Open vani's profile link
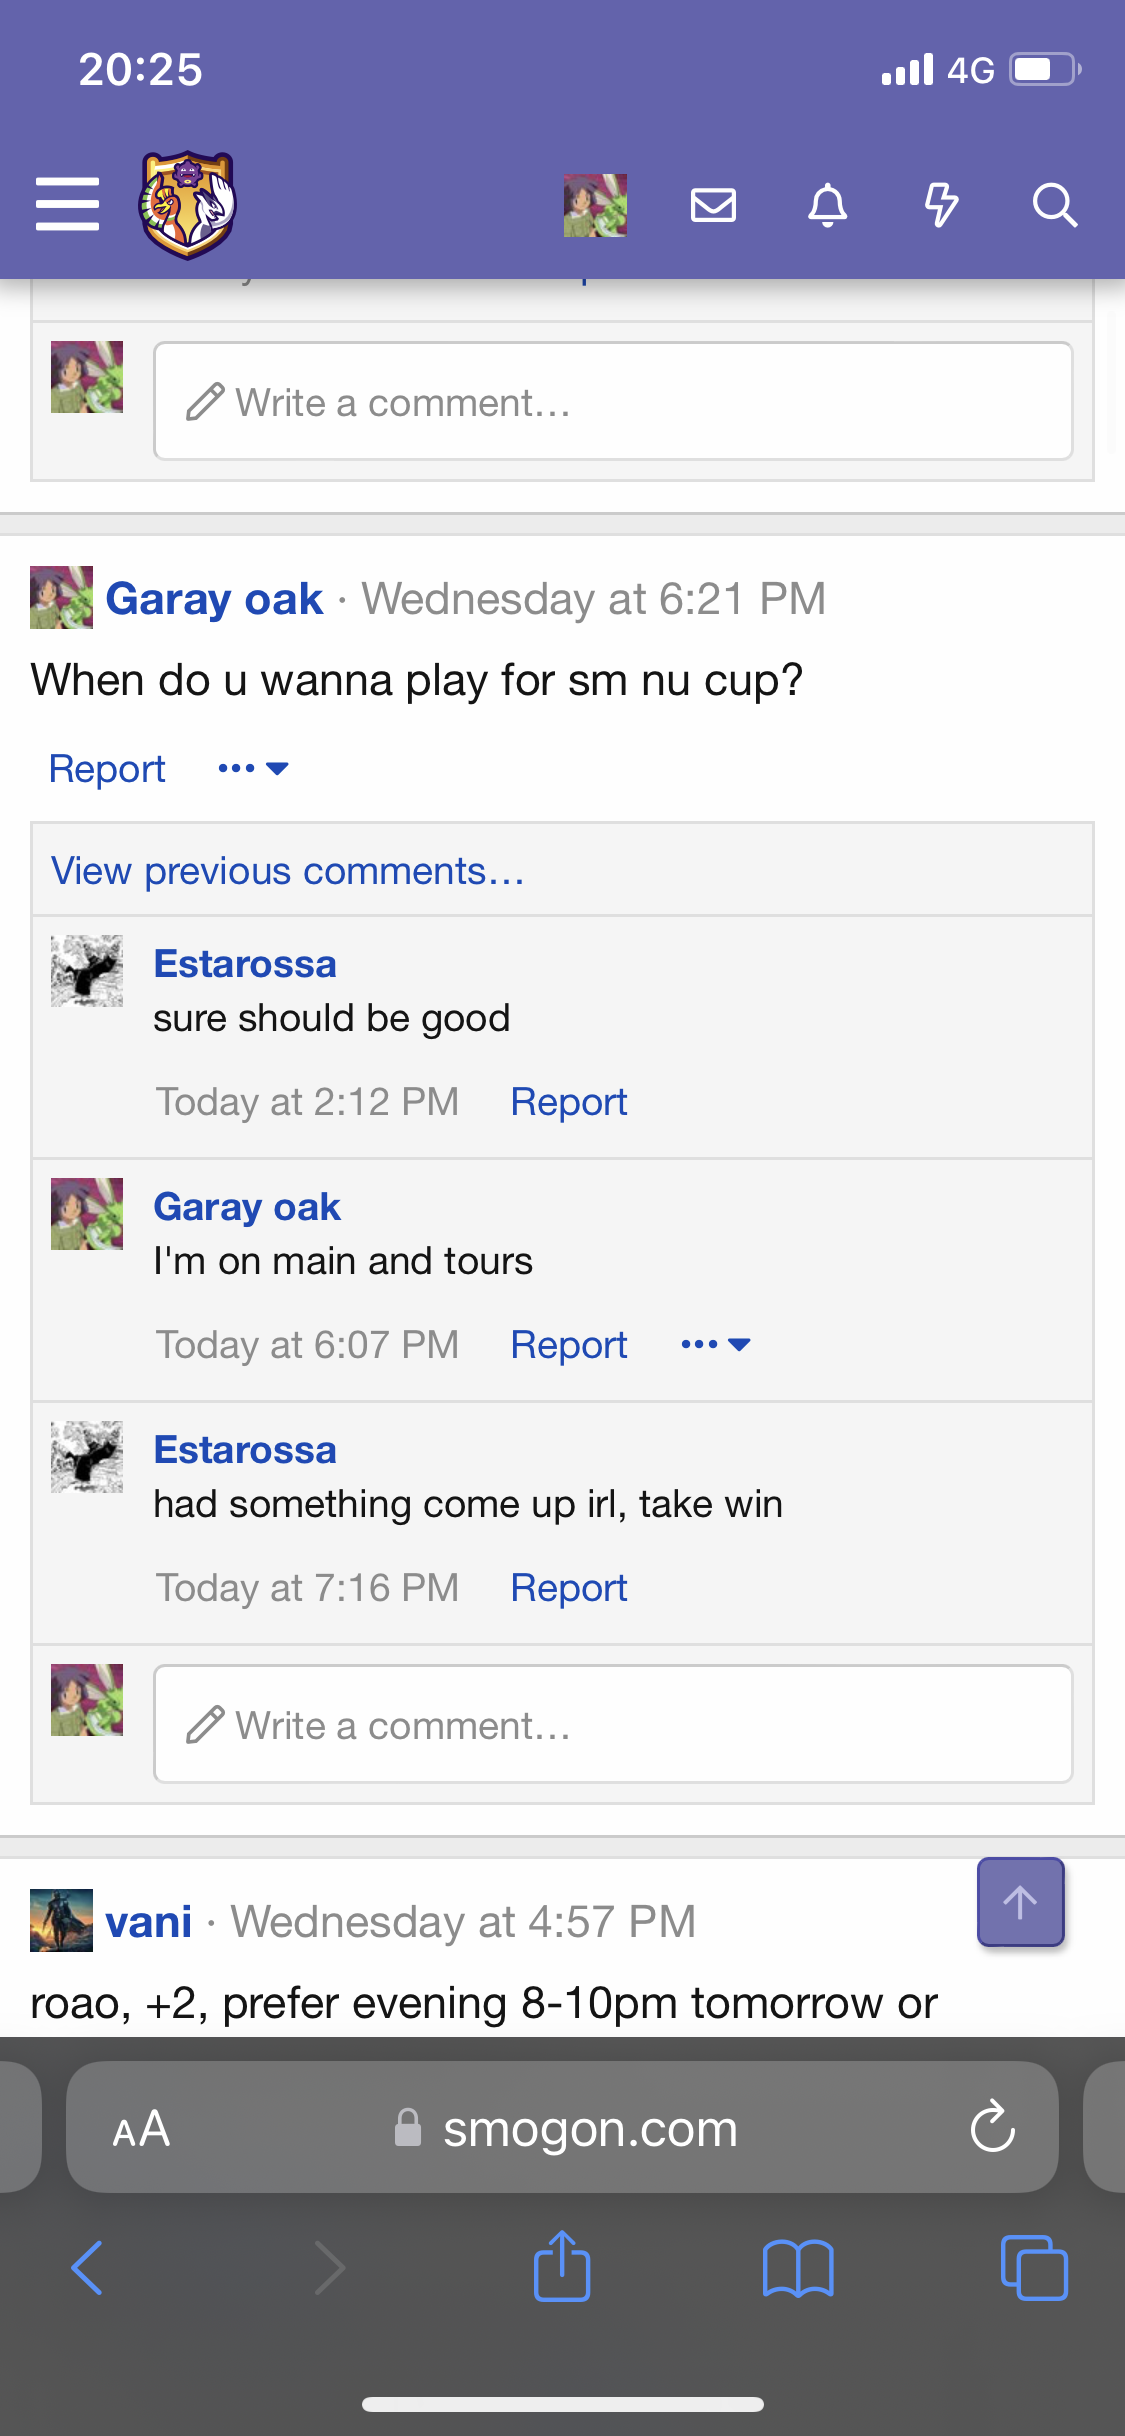The image size is (1125, 2436). tap(149, 1921)
